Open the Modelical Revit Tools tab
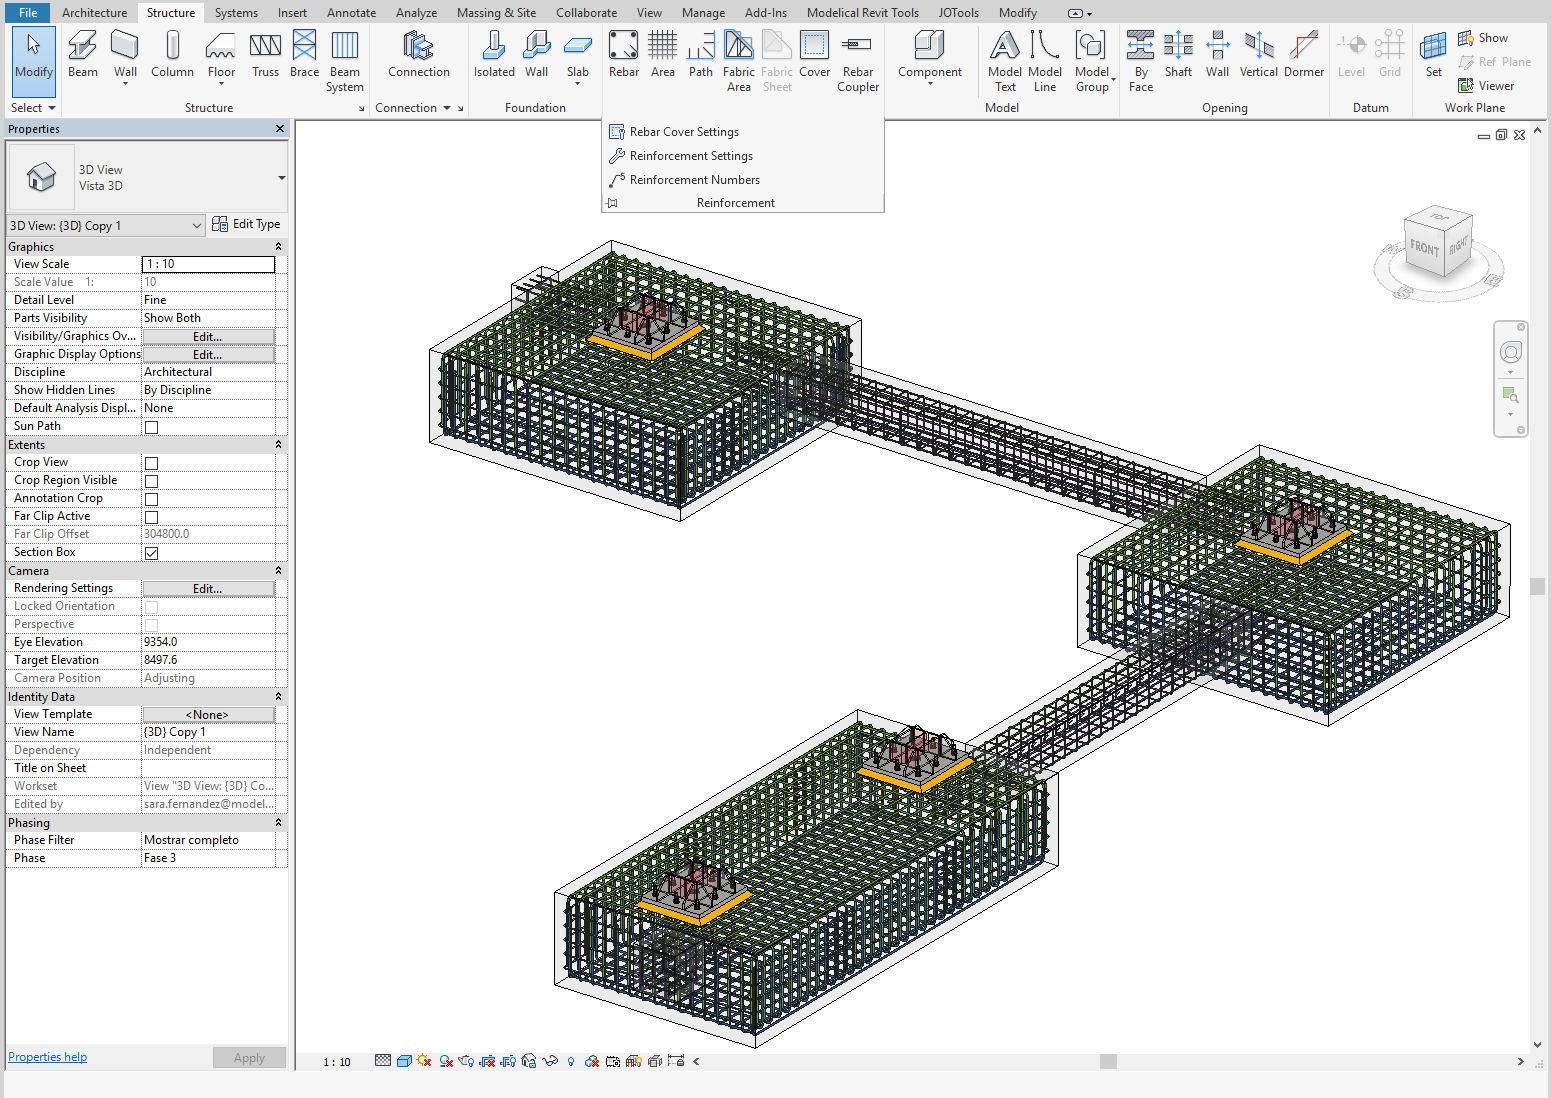 click(x=863, y=13)
